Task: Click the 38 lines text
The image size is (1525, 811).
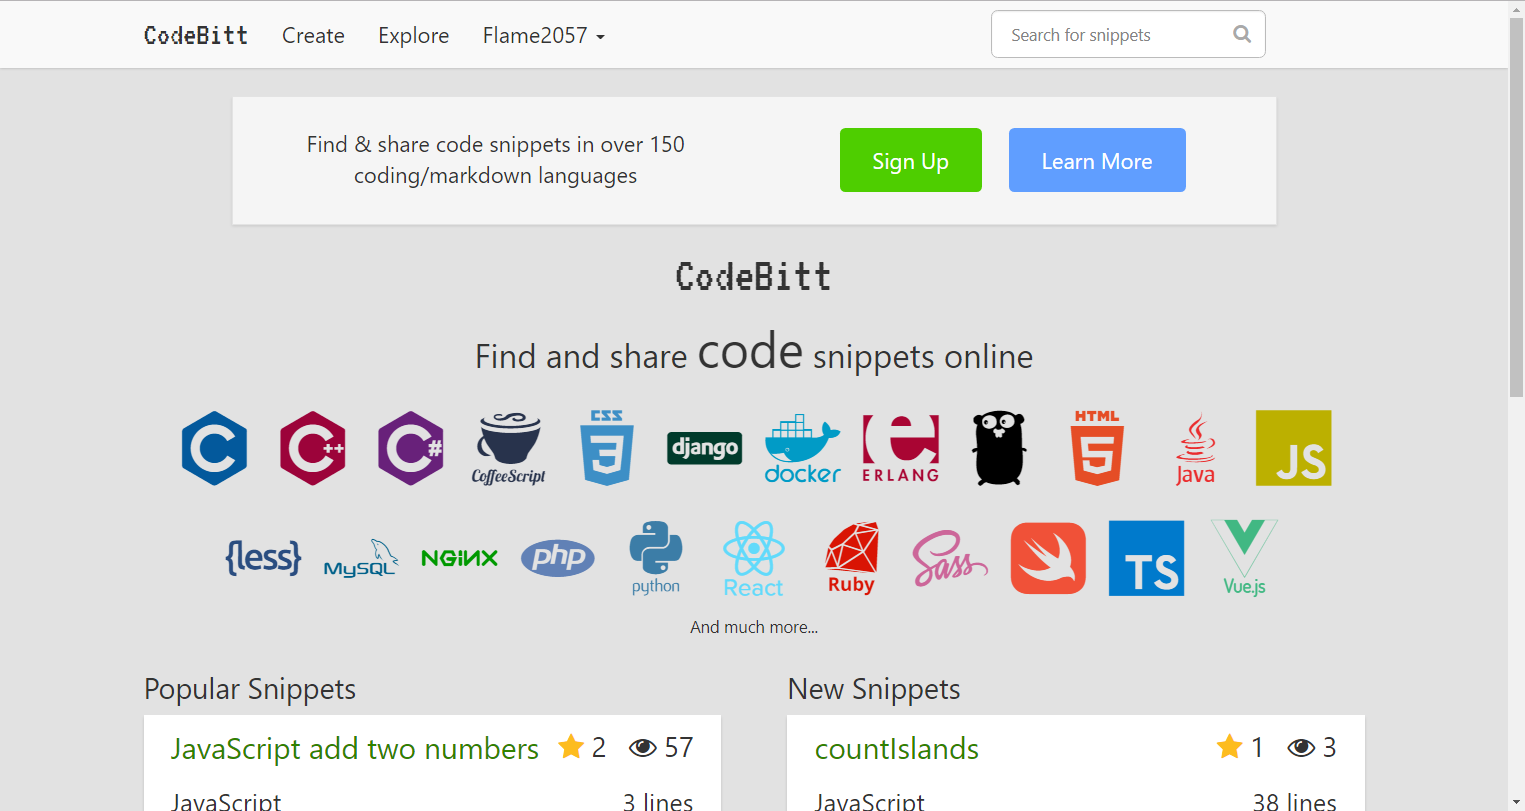Action: pyautogui.click(x=1295, y=801)
